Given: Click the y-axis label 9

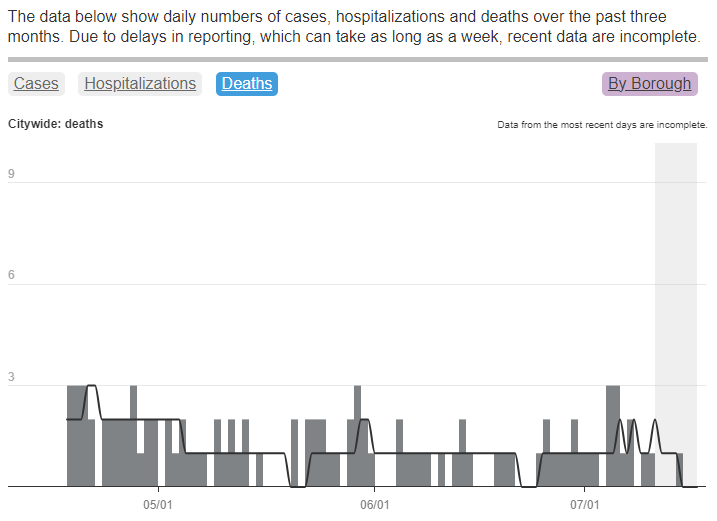Looking at the screenshot, I should pos(11,175).
